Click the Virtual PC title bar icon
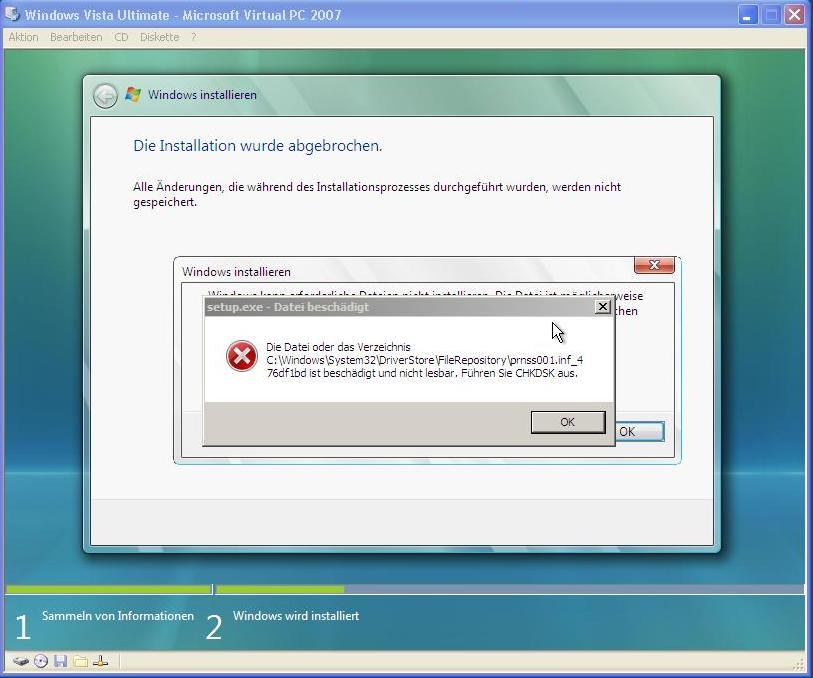The width and height of the screenshot is (813, 678). point(11,14)
